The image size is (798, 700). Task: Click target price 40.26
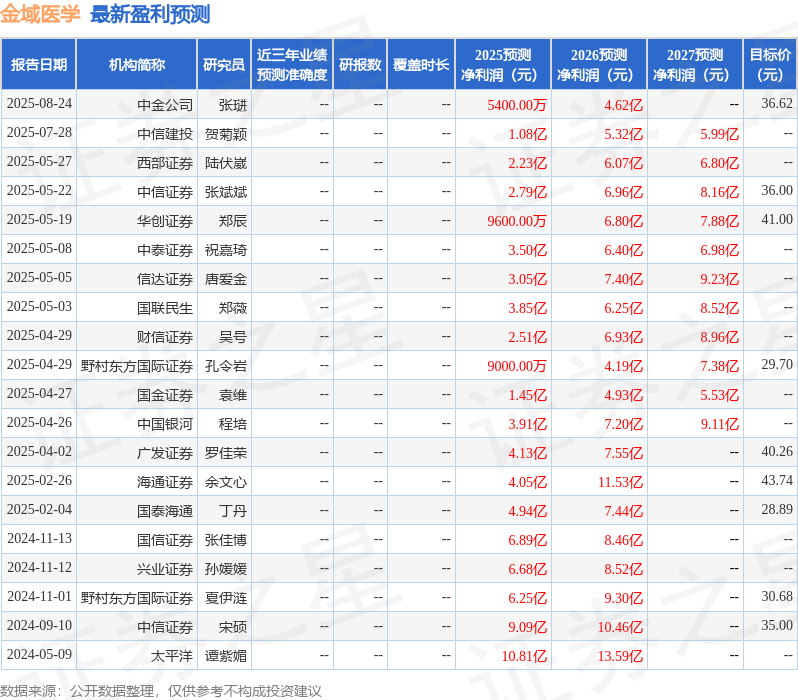click(777, 452)
